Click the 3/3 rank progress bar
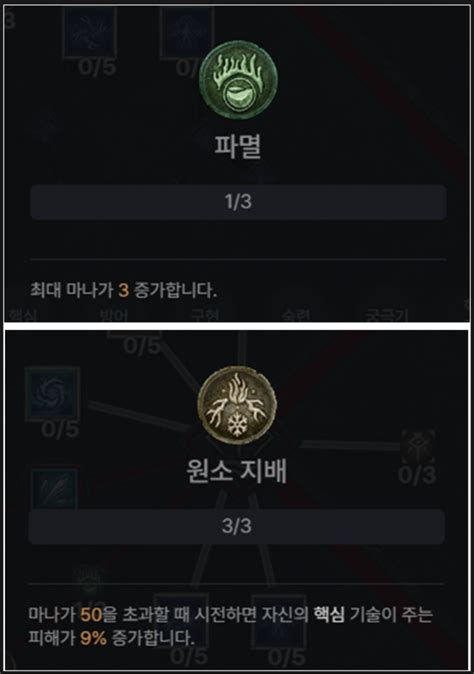474x674 pixels. (x=236, y=526)
